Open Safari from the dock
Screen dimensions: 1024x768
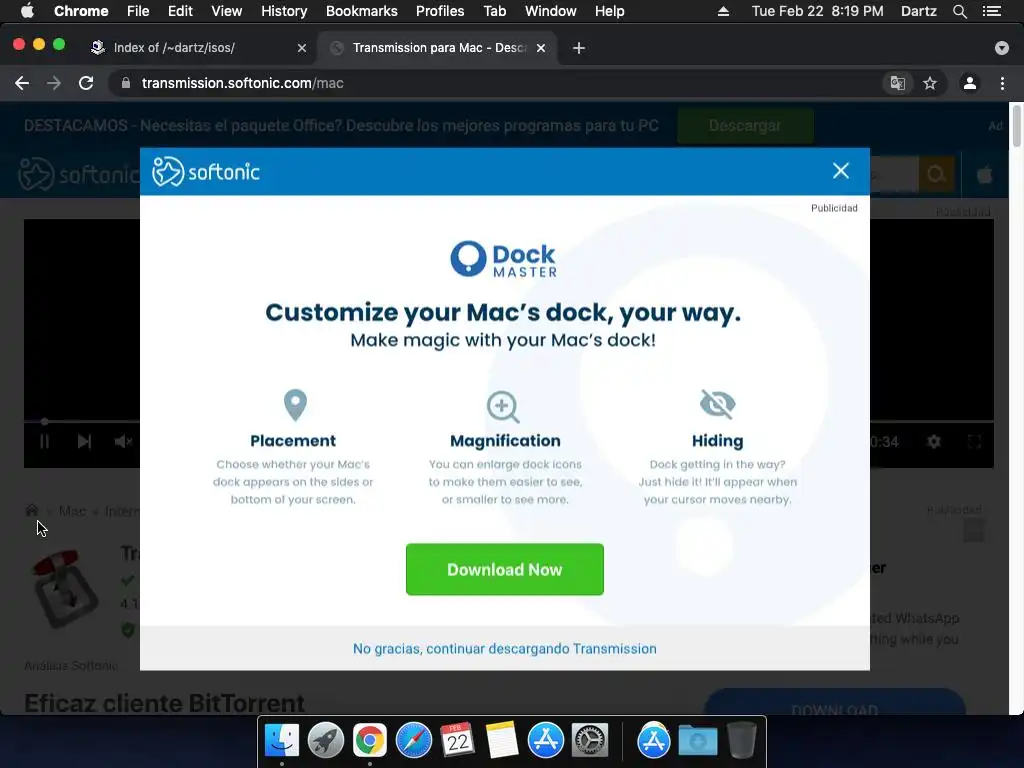click(x=413, y=741)
